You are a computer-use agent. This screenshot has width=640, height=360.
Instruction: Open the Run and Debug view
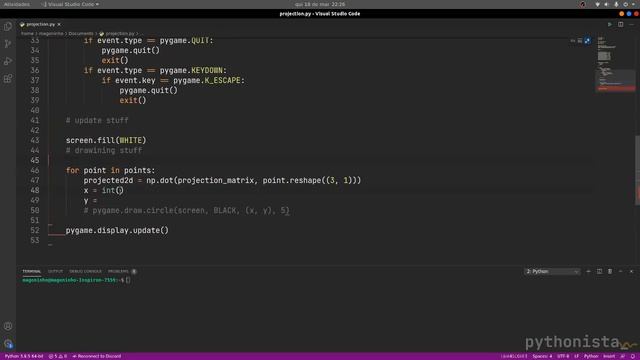point(8,61)
